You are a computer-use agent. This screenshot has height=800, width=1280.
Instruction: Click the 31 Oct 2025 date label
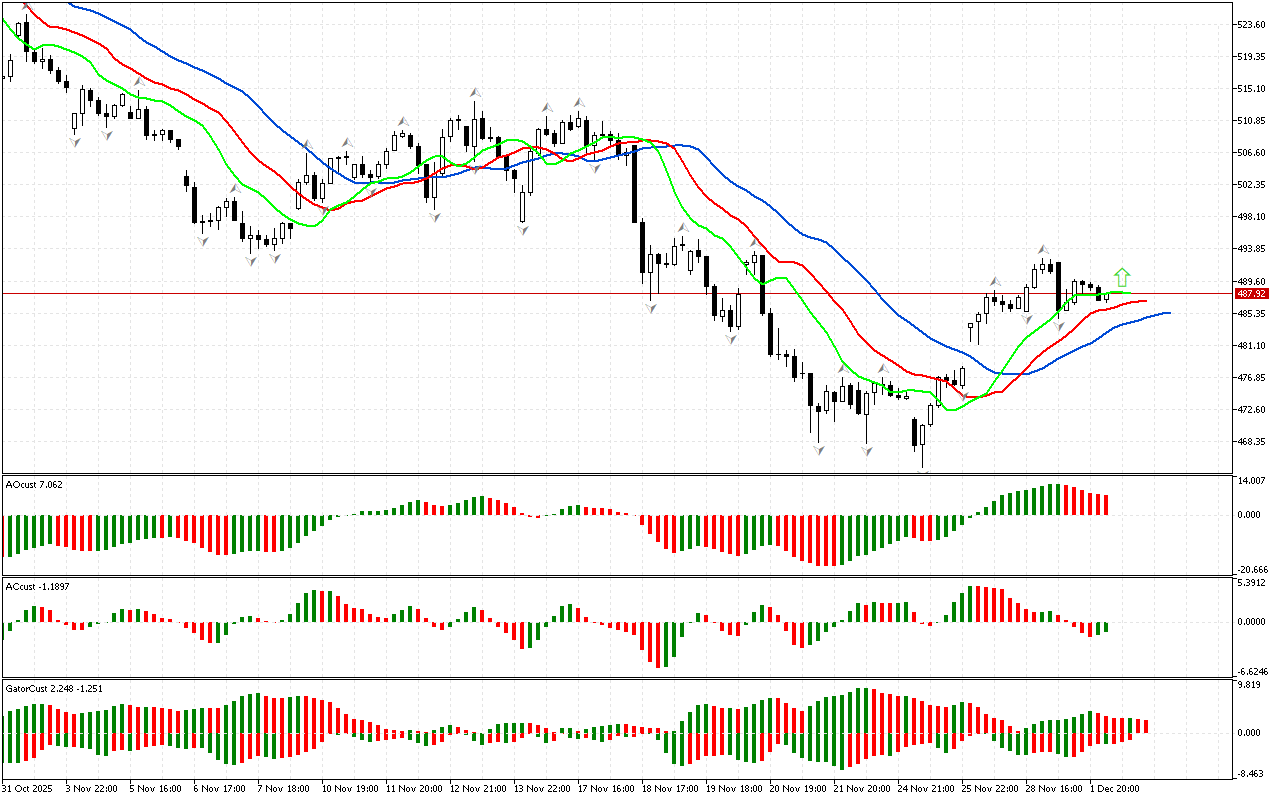click(29, 789)
